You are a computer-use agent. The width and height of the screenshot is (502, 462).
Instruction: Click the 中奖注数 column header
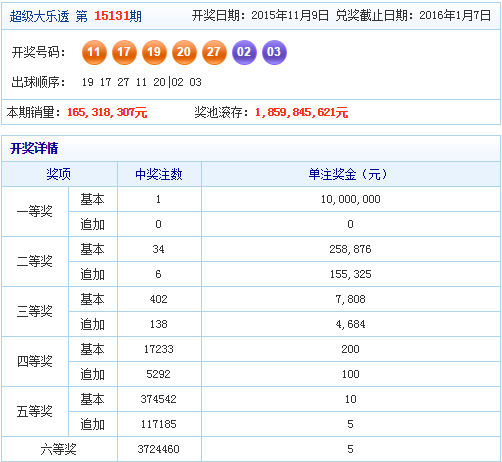[x=159, y=174]
